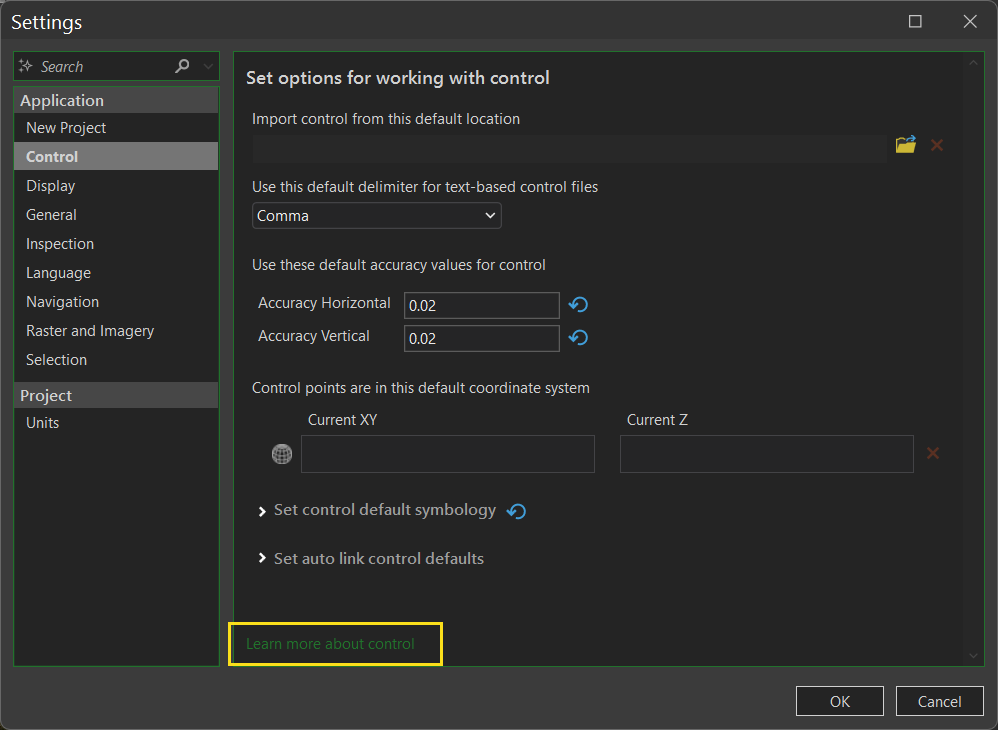Select New Project settings page
This screenshot has width=998, height=730.
(x=116, y=128)
